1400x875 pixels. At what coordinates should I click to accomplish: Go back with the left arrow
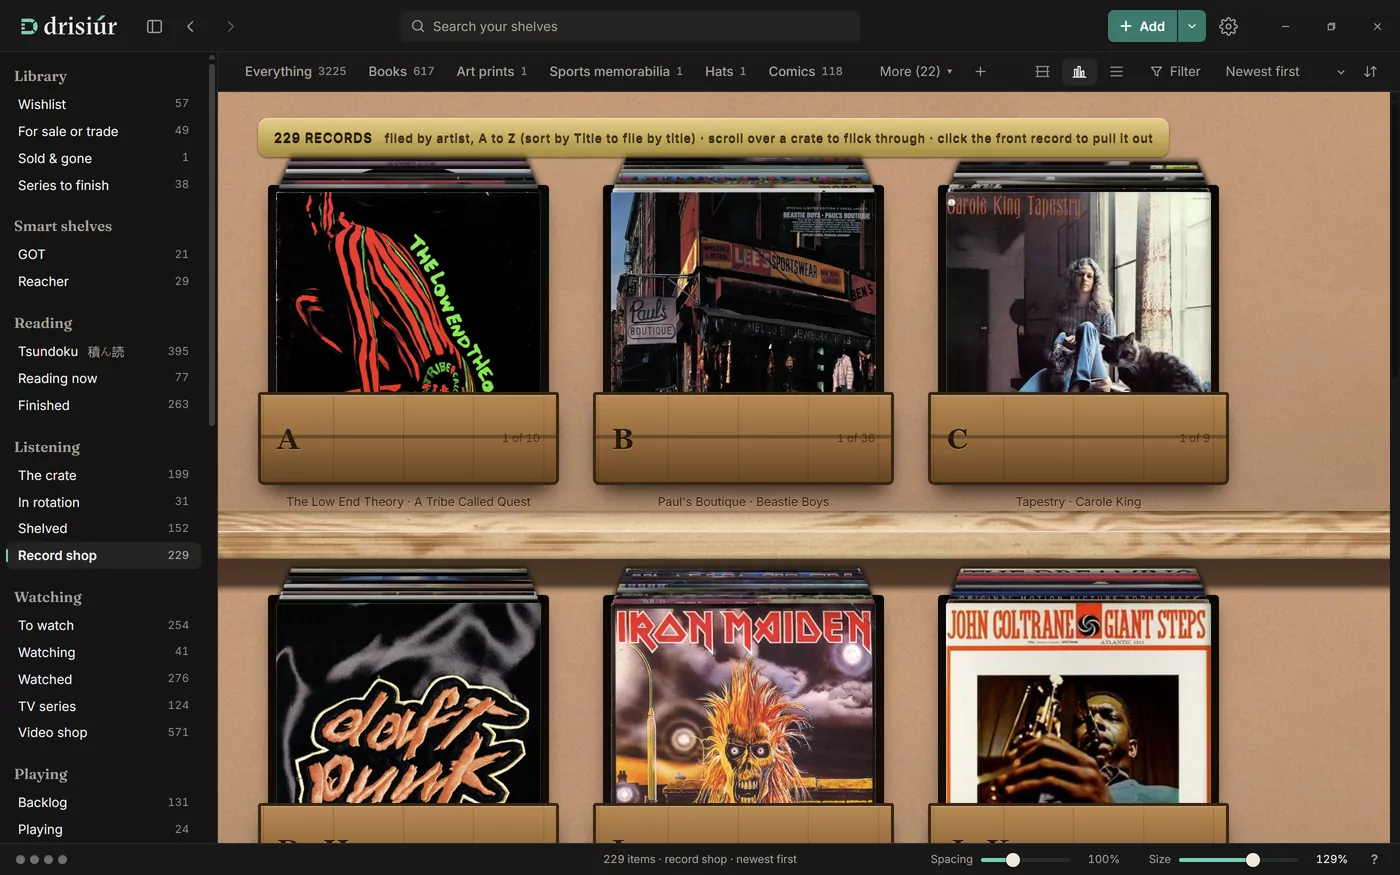(190, 26)
